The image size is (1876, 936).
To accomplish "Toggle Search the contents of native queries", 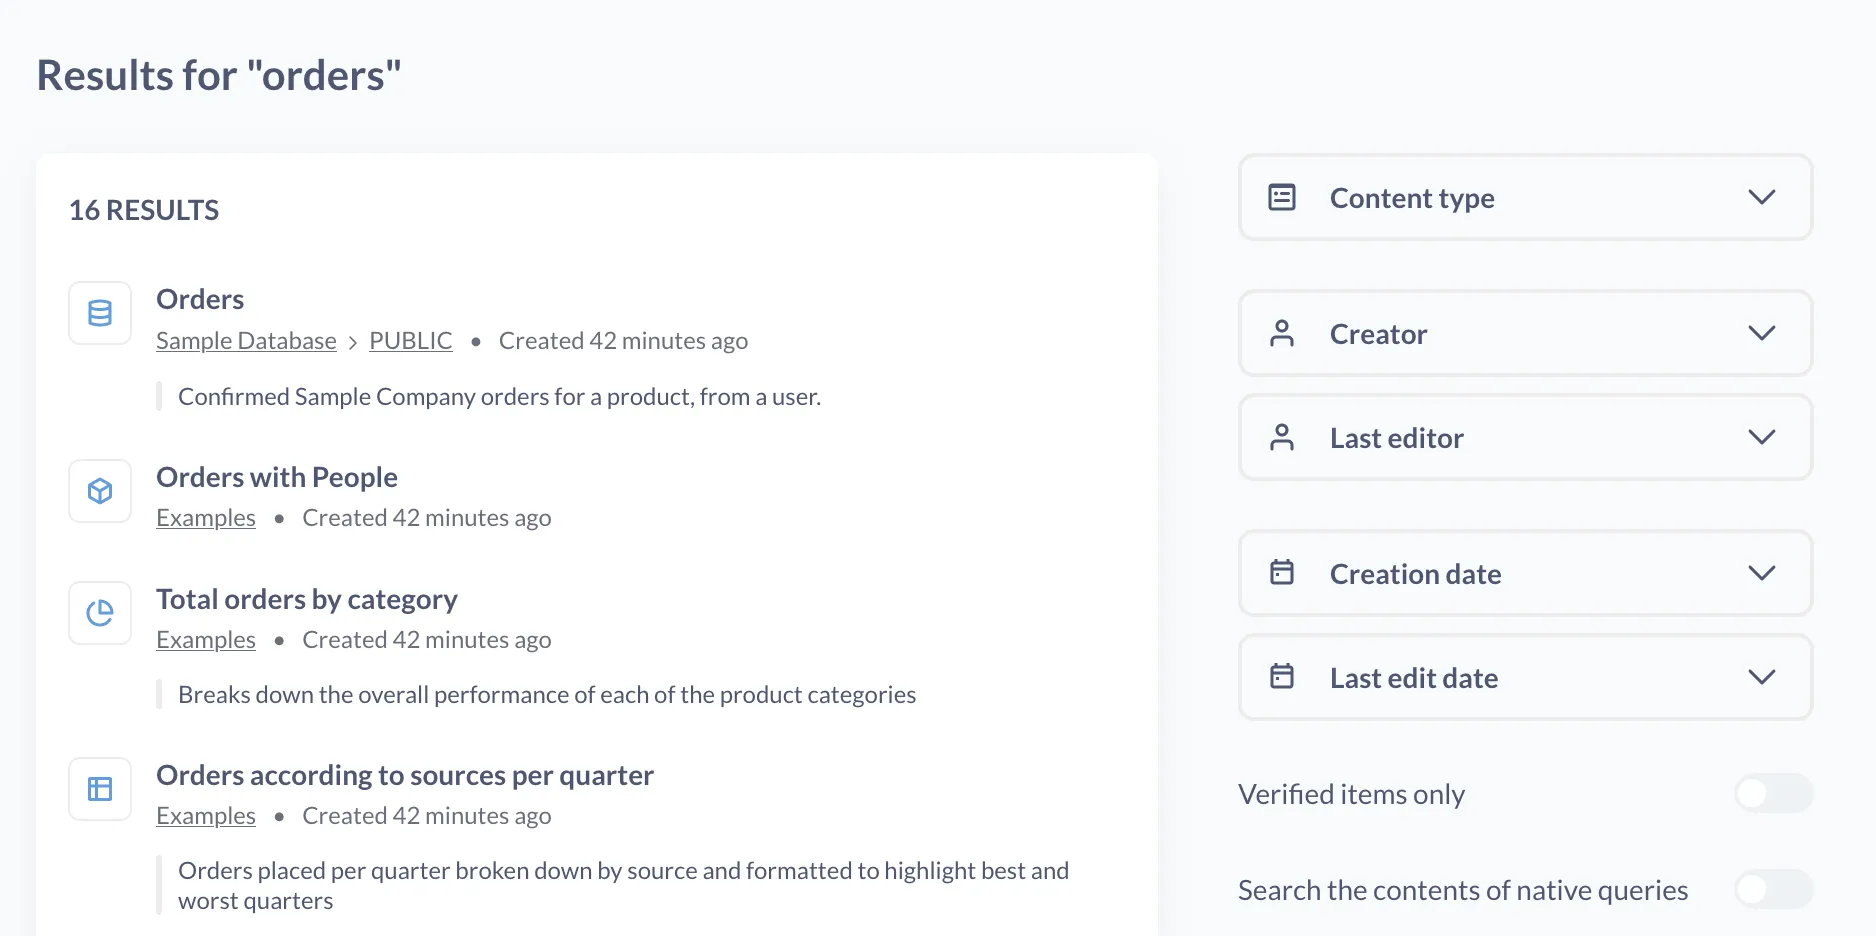I will (x=1773, y=889).
